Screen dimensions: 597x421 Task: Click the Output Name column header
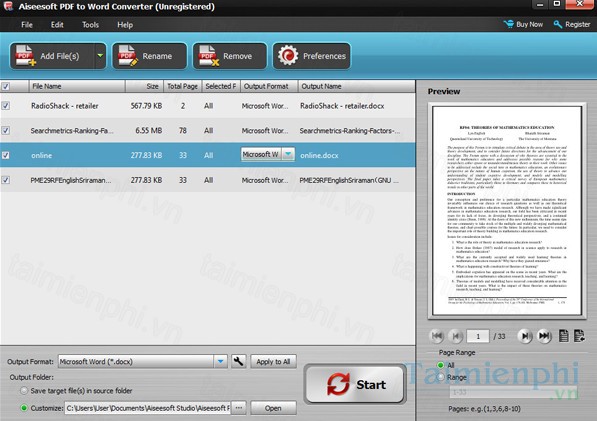point(356,86)
